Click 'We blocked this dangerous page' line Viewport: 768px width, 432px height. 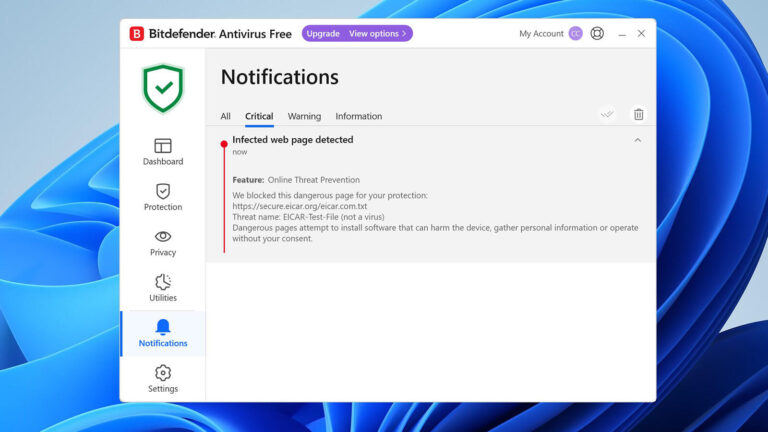[x=330, y=195]
